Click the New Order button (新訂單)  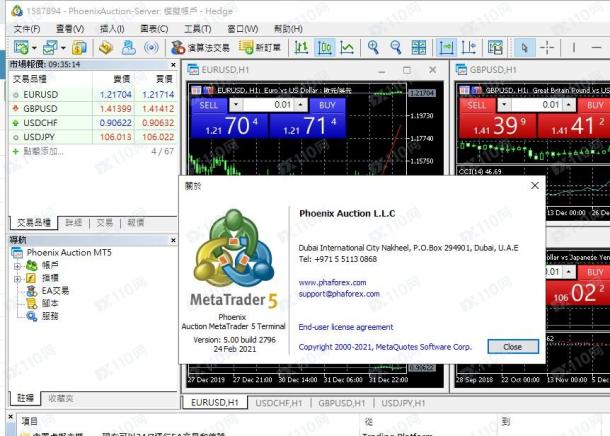[x=259, y=47]
